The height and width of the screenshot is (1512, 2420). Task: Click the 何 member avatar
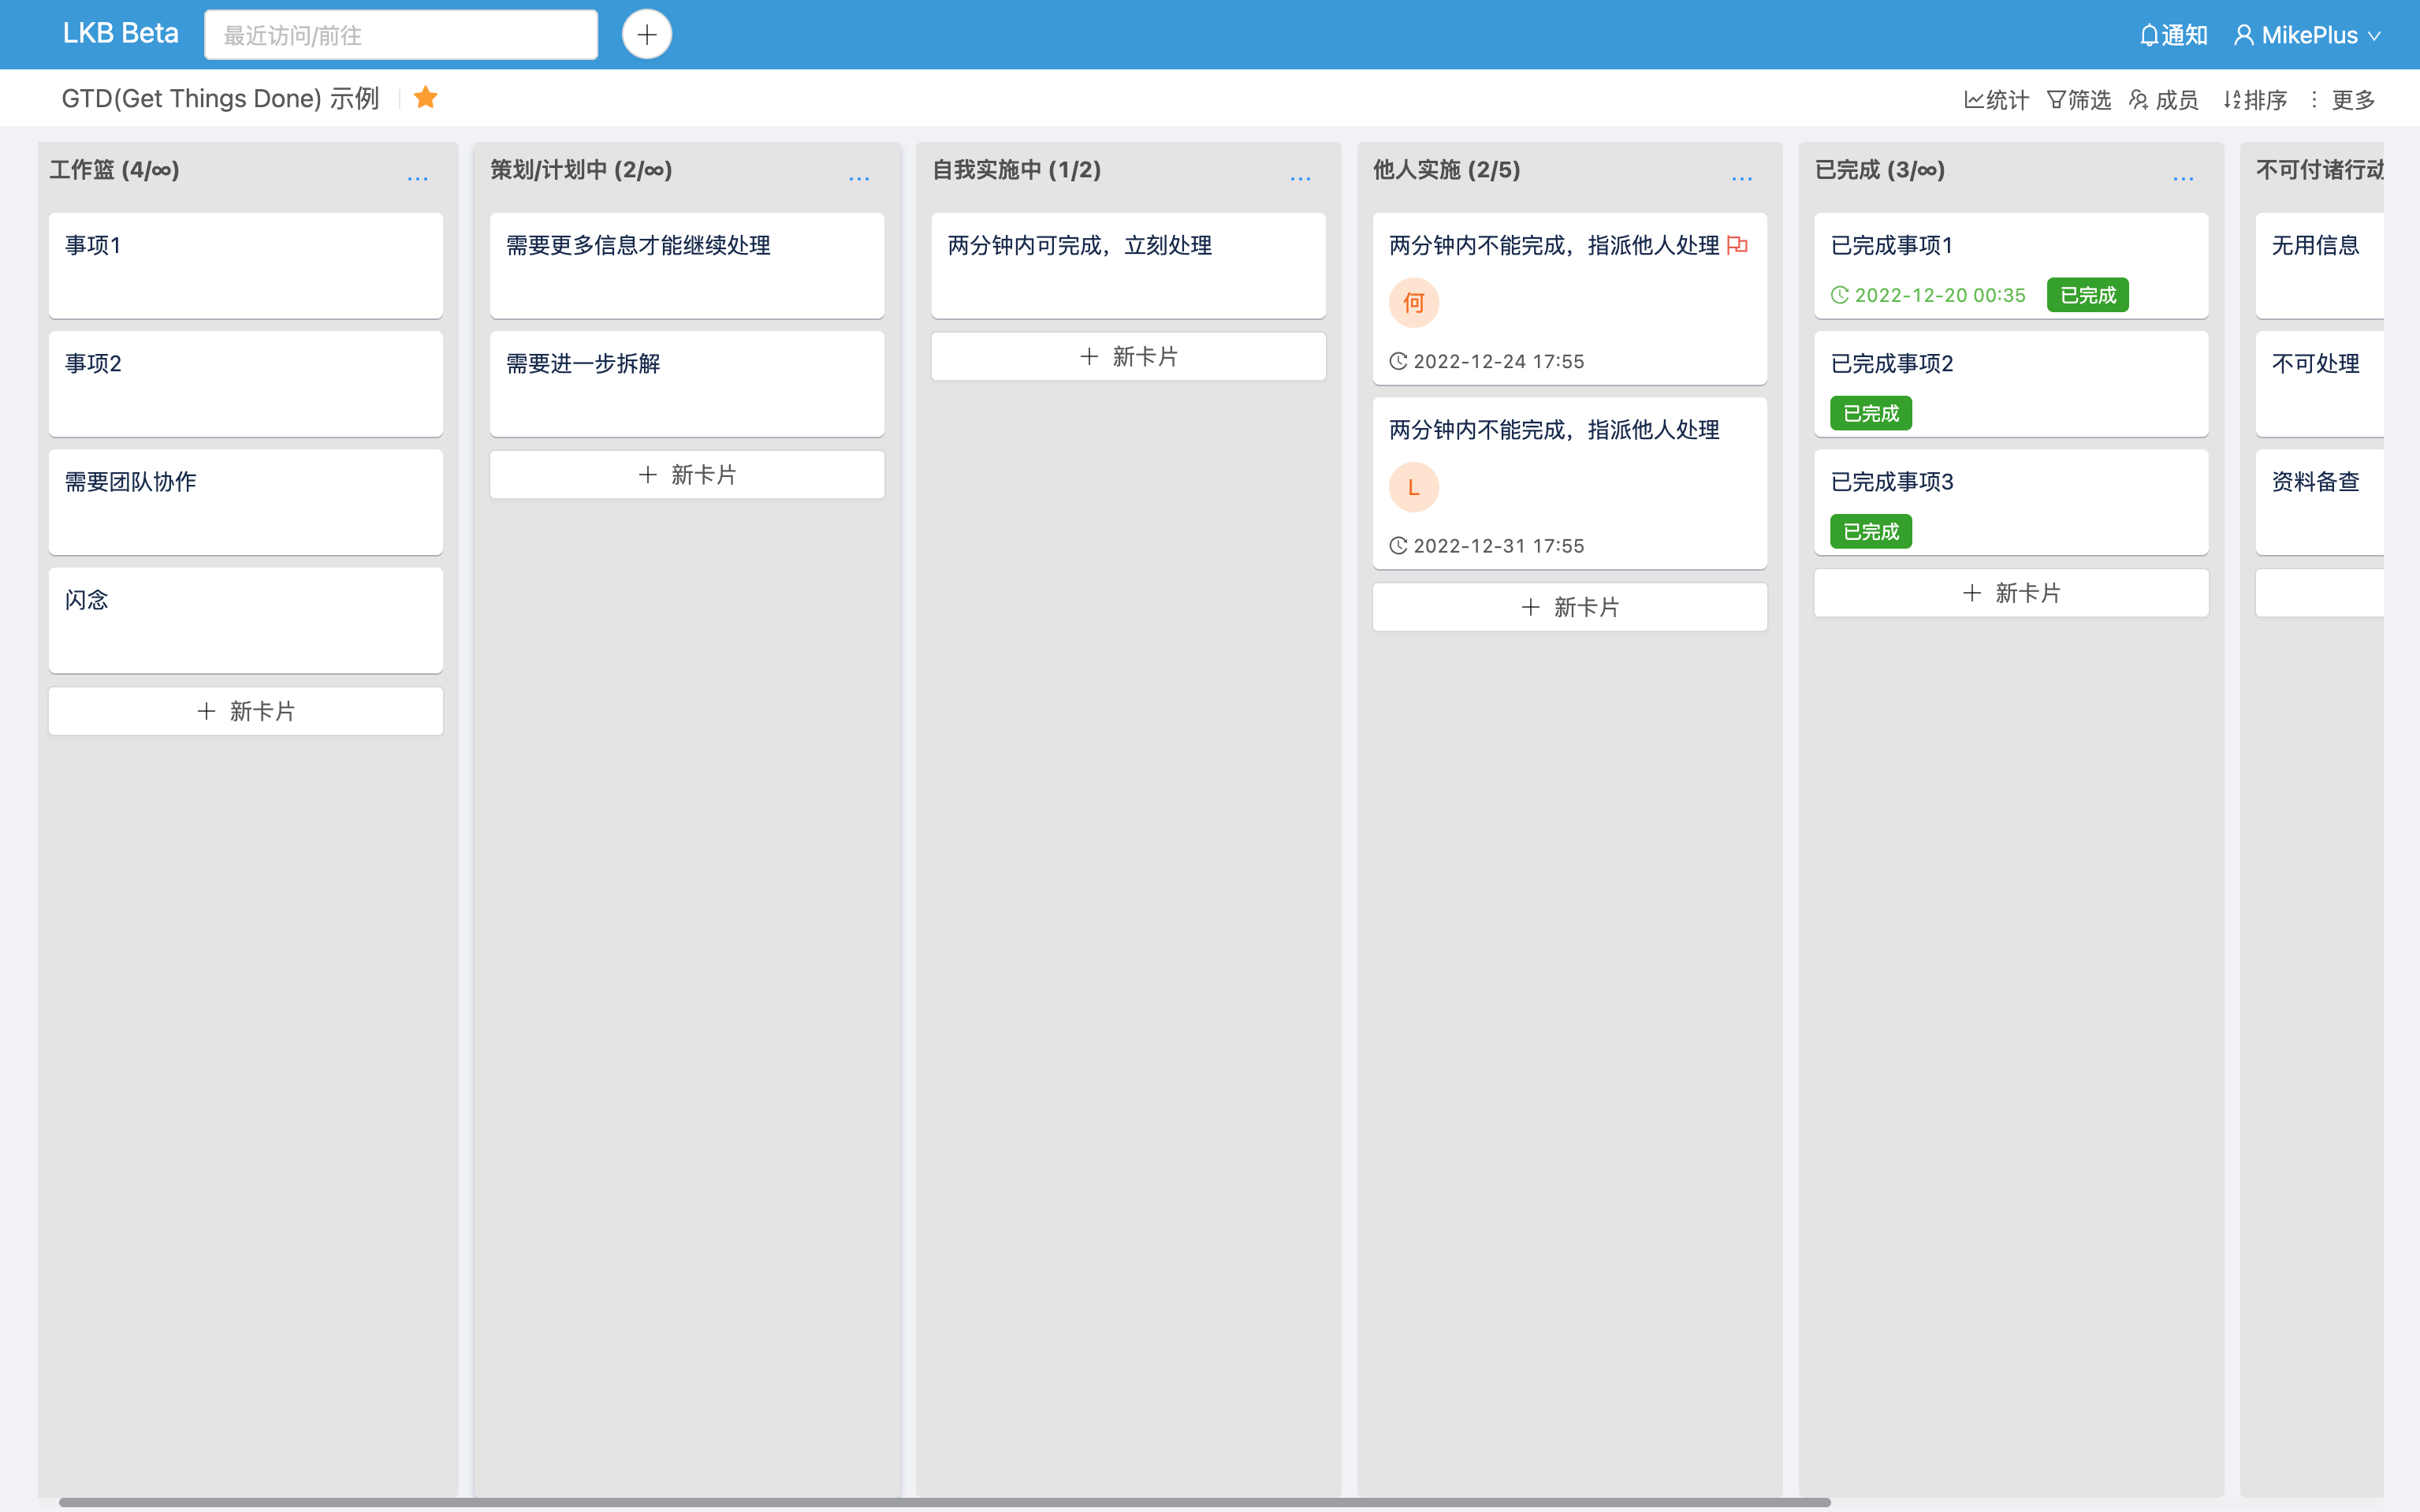tap(1414, 303)
